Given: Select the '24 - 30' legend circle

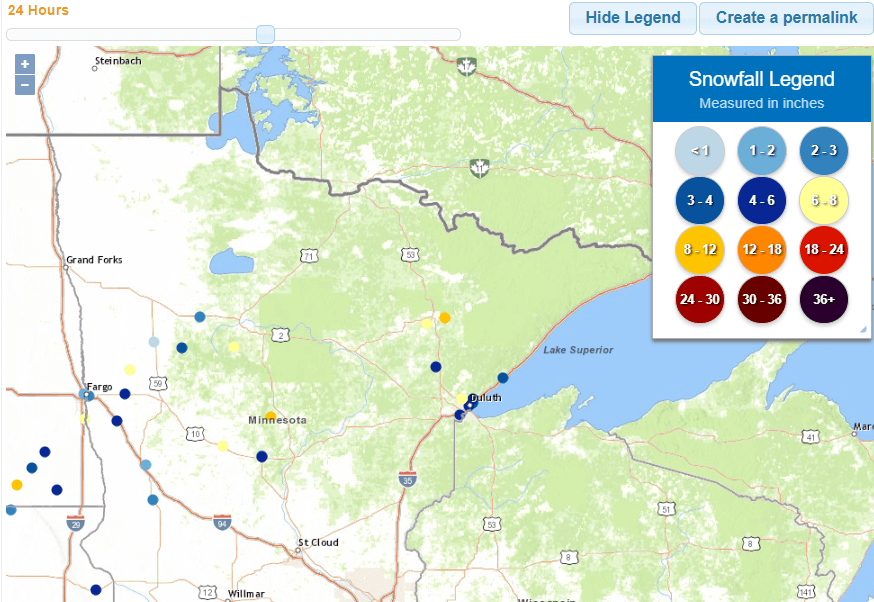Looking at the screenshot, I should (x=699, y=299).
